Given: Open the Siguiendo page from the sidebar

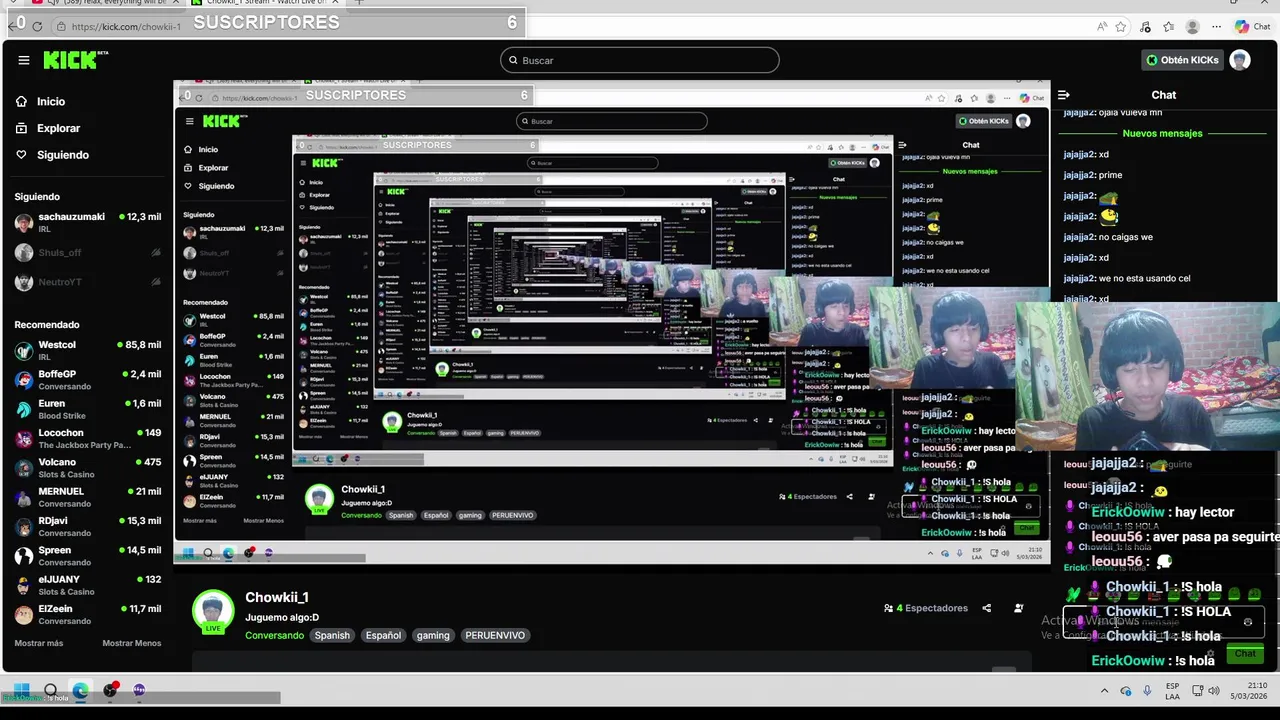Looking at the screenshot, I should pos(53,155).
